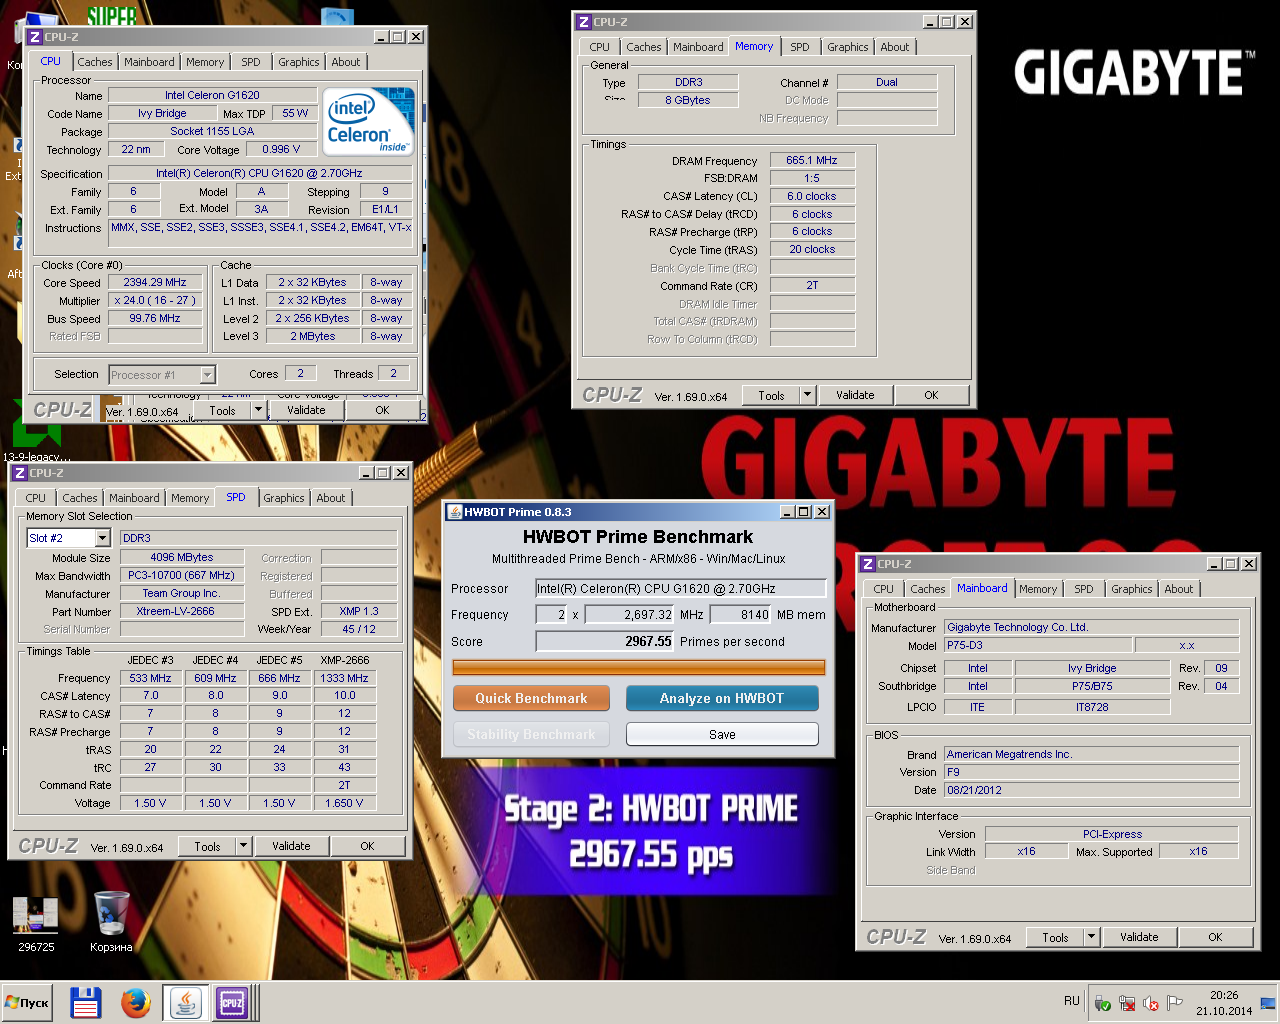
Task: Click Analyze on HWBOT button
Action: click(722, 698)
